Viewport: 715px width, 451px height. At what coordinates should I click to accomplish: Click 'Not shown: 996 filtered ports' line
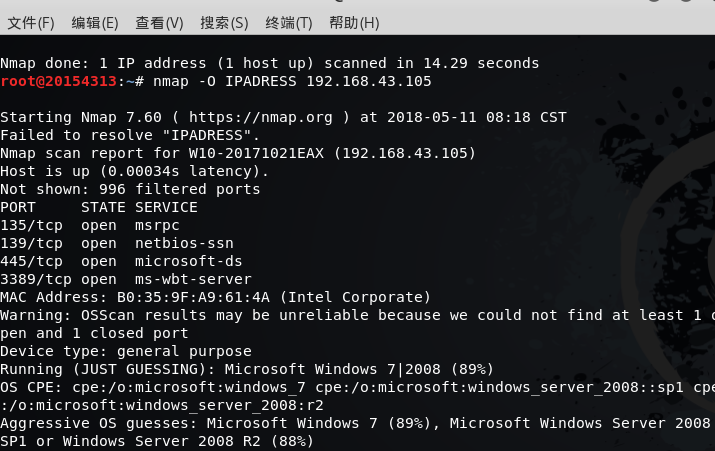[x=130, y=189]
